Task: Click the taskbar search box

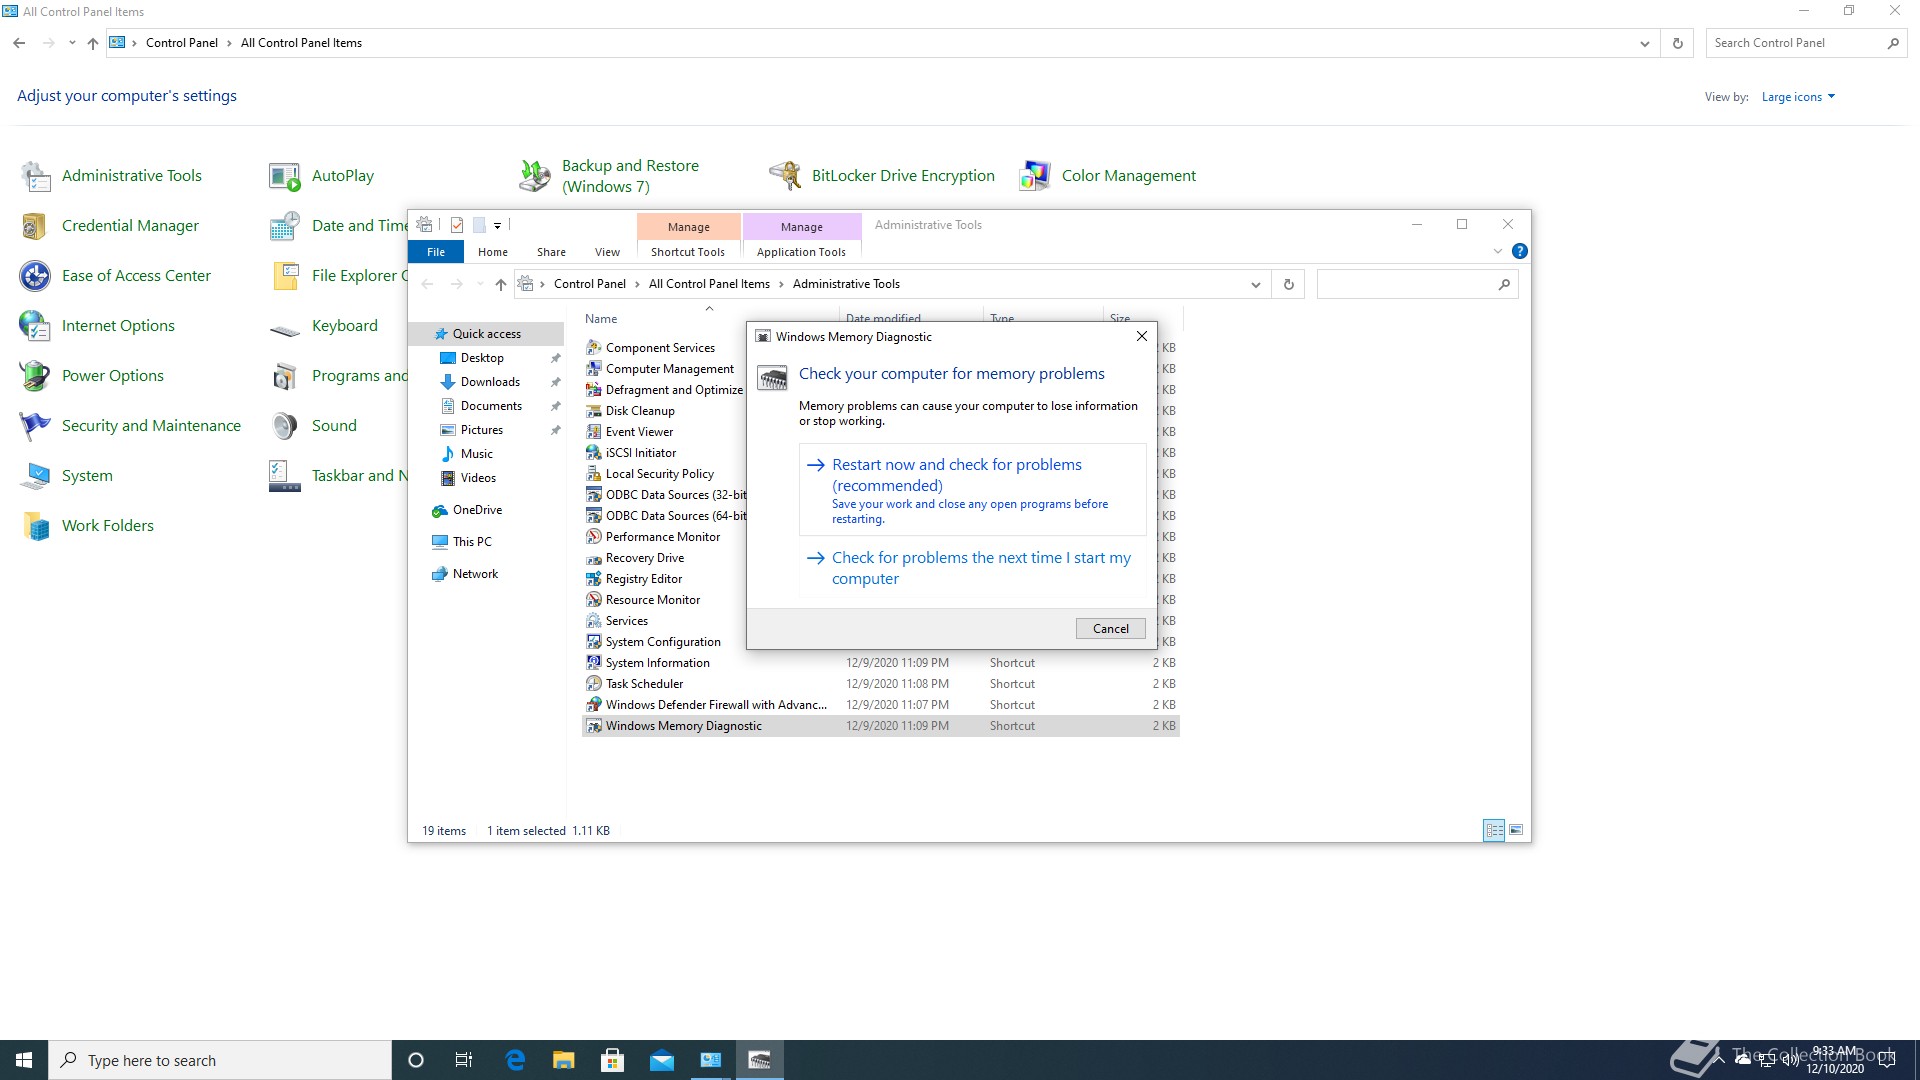Action: [220, 1060]
